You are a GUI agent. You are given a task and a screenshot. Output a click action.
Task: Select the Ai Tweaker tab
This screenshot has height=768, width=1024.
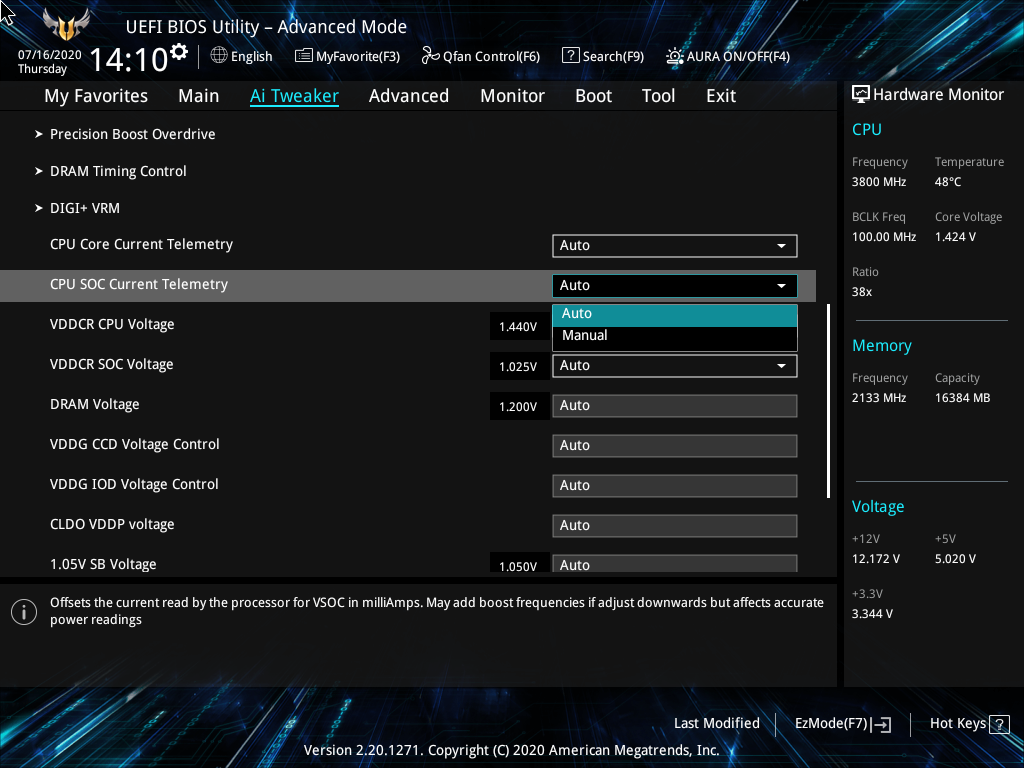(294, 96)
